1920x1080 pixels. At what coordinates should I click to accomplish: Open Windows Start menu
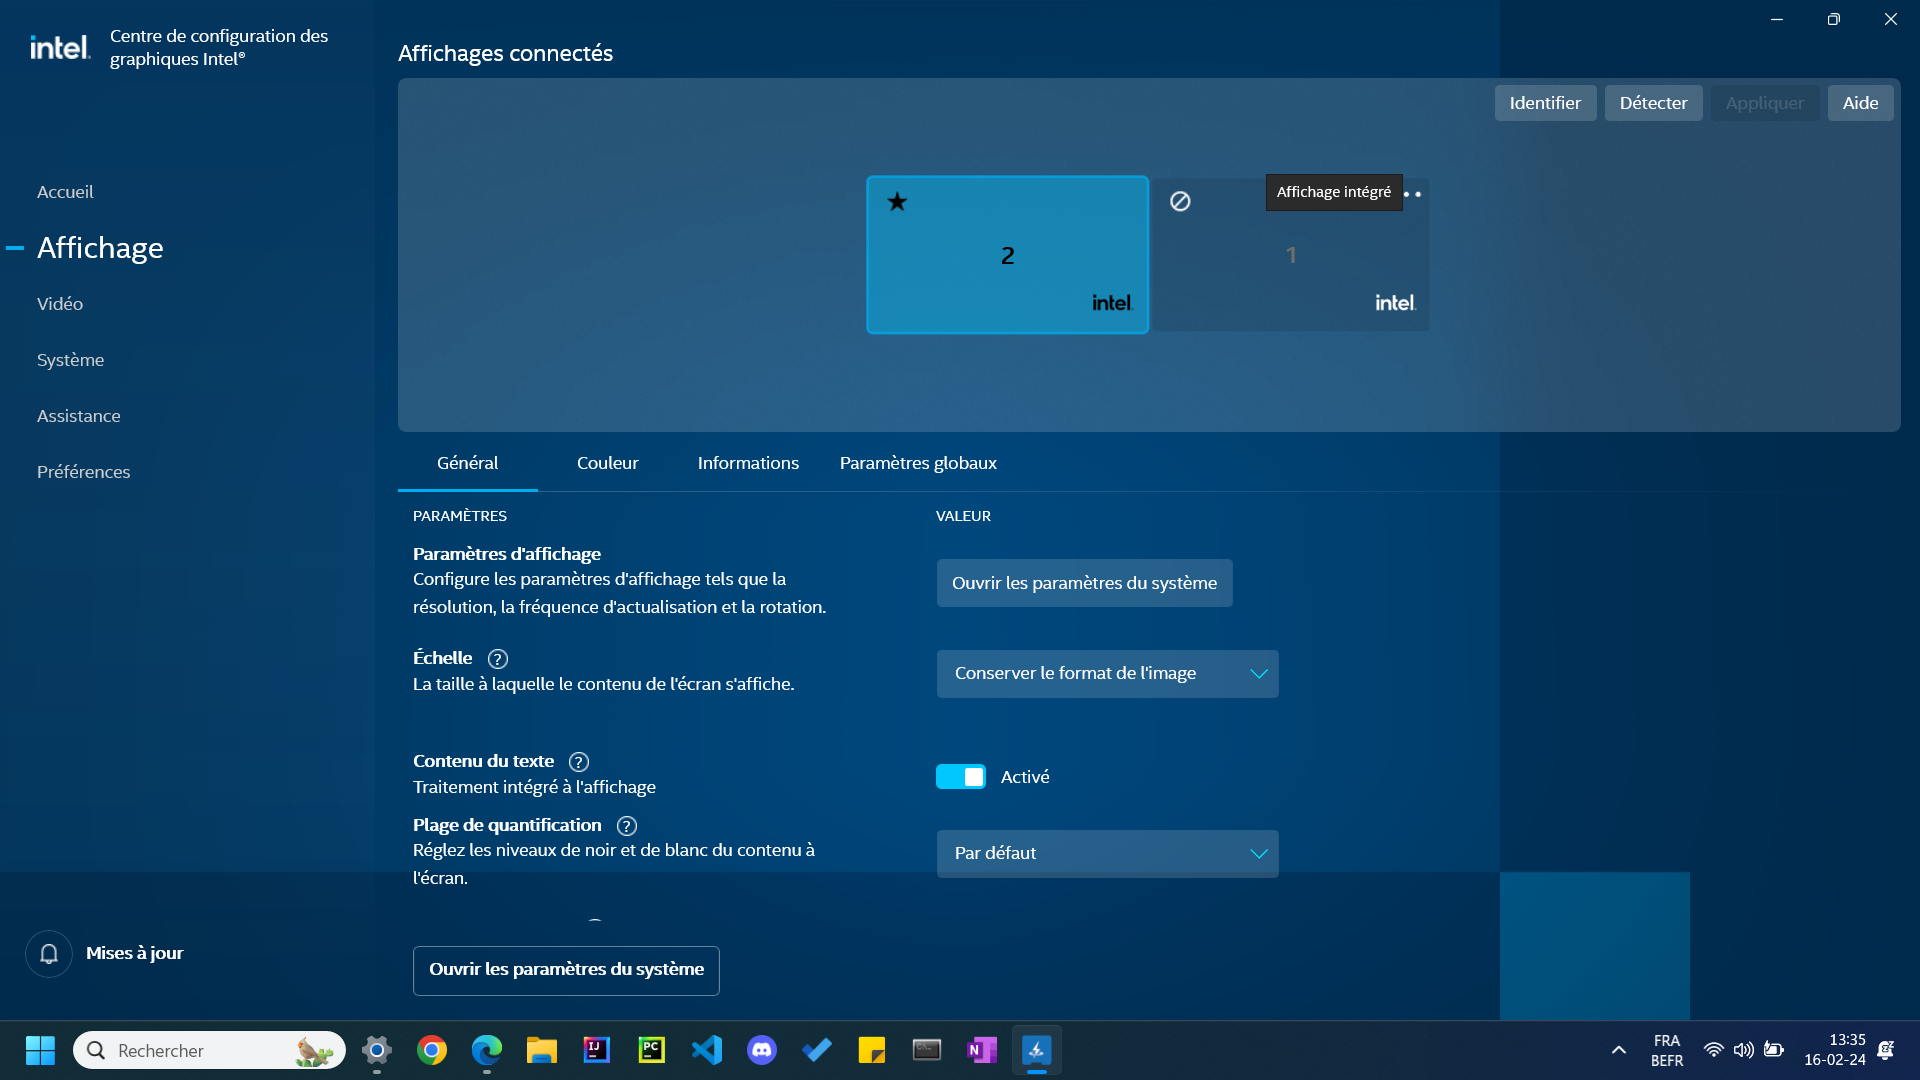tap(40, 1050)
